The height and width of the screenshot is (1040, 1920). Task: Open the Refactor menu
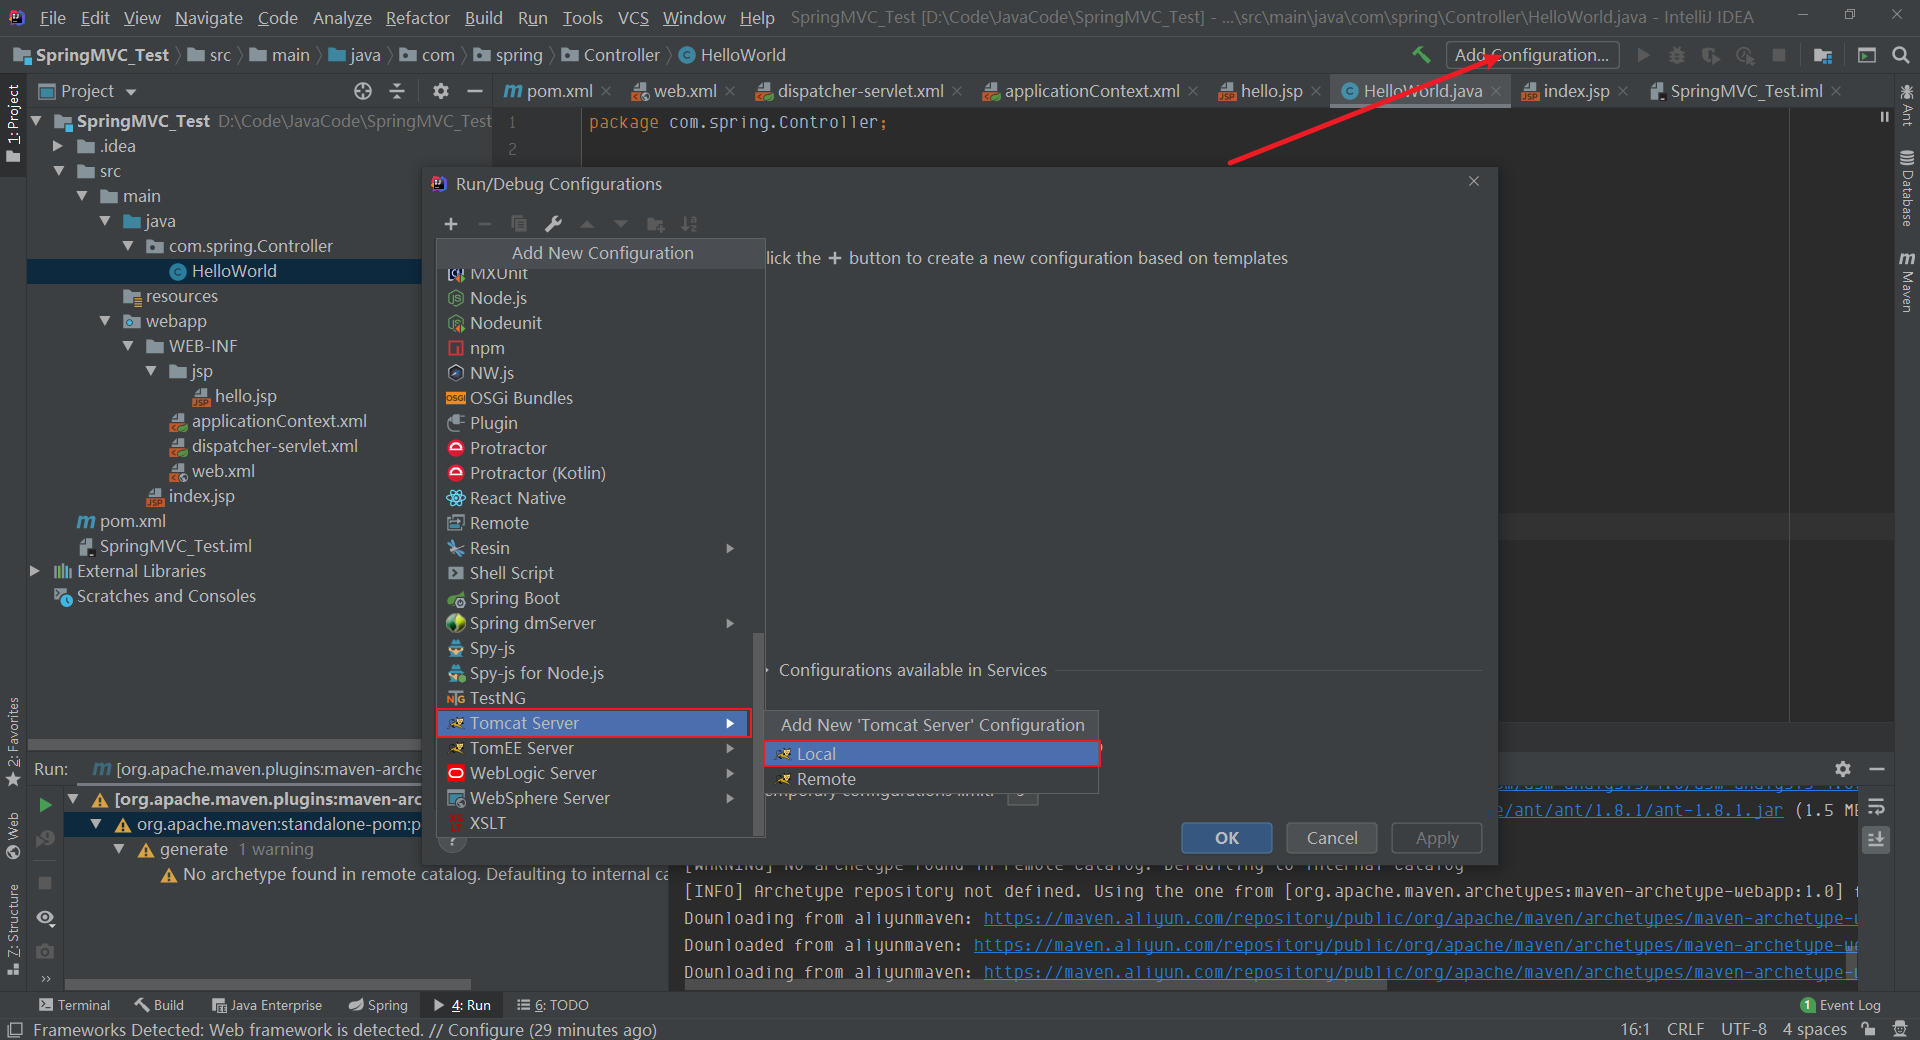418,18
